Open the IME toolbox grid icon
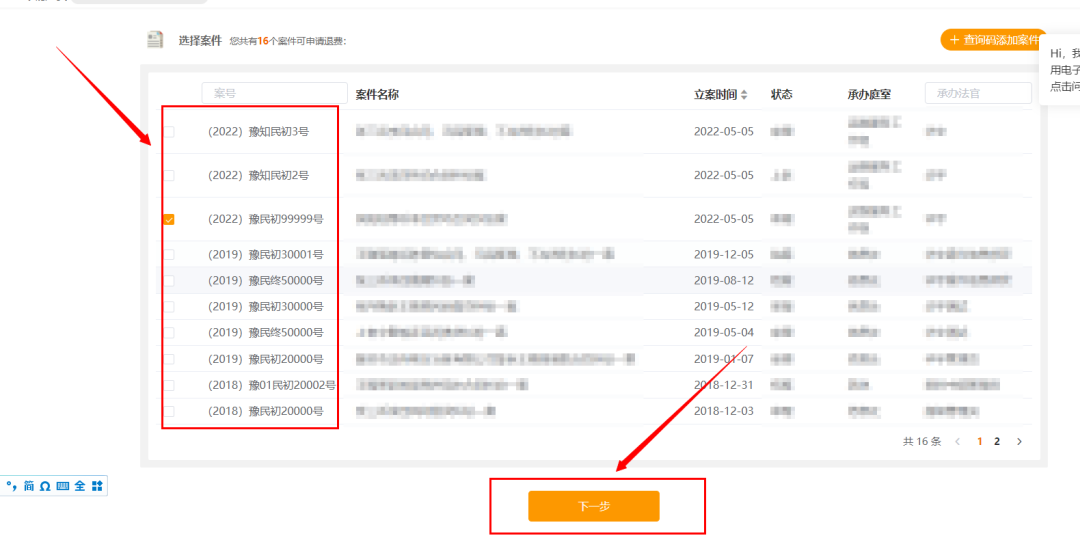This screenshot has height=553, width=1080. pos(97,486)
